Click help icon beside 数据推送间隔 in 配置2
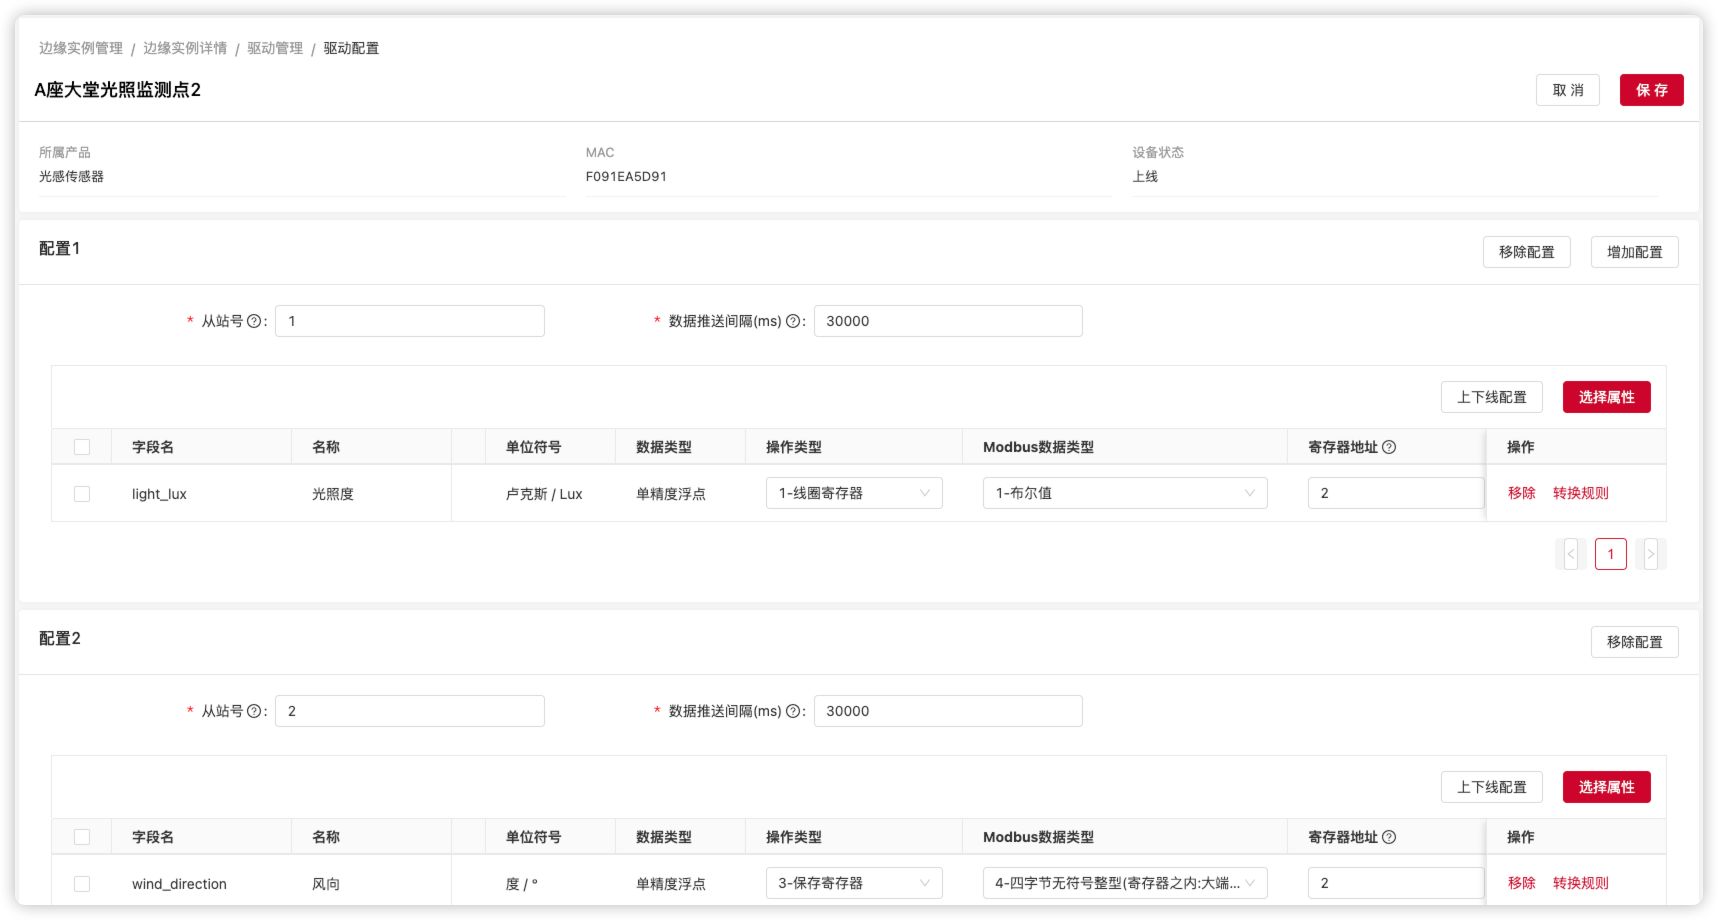The image size is (1718, 920). [x=793, y=711]
